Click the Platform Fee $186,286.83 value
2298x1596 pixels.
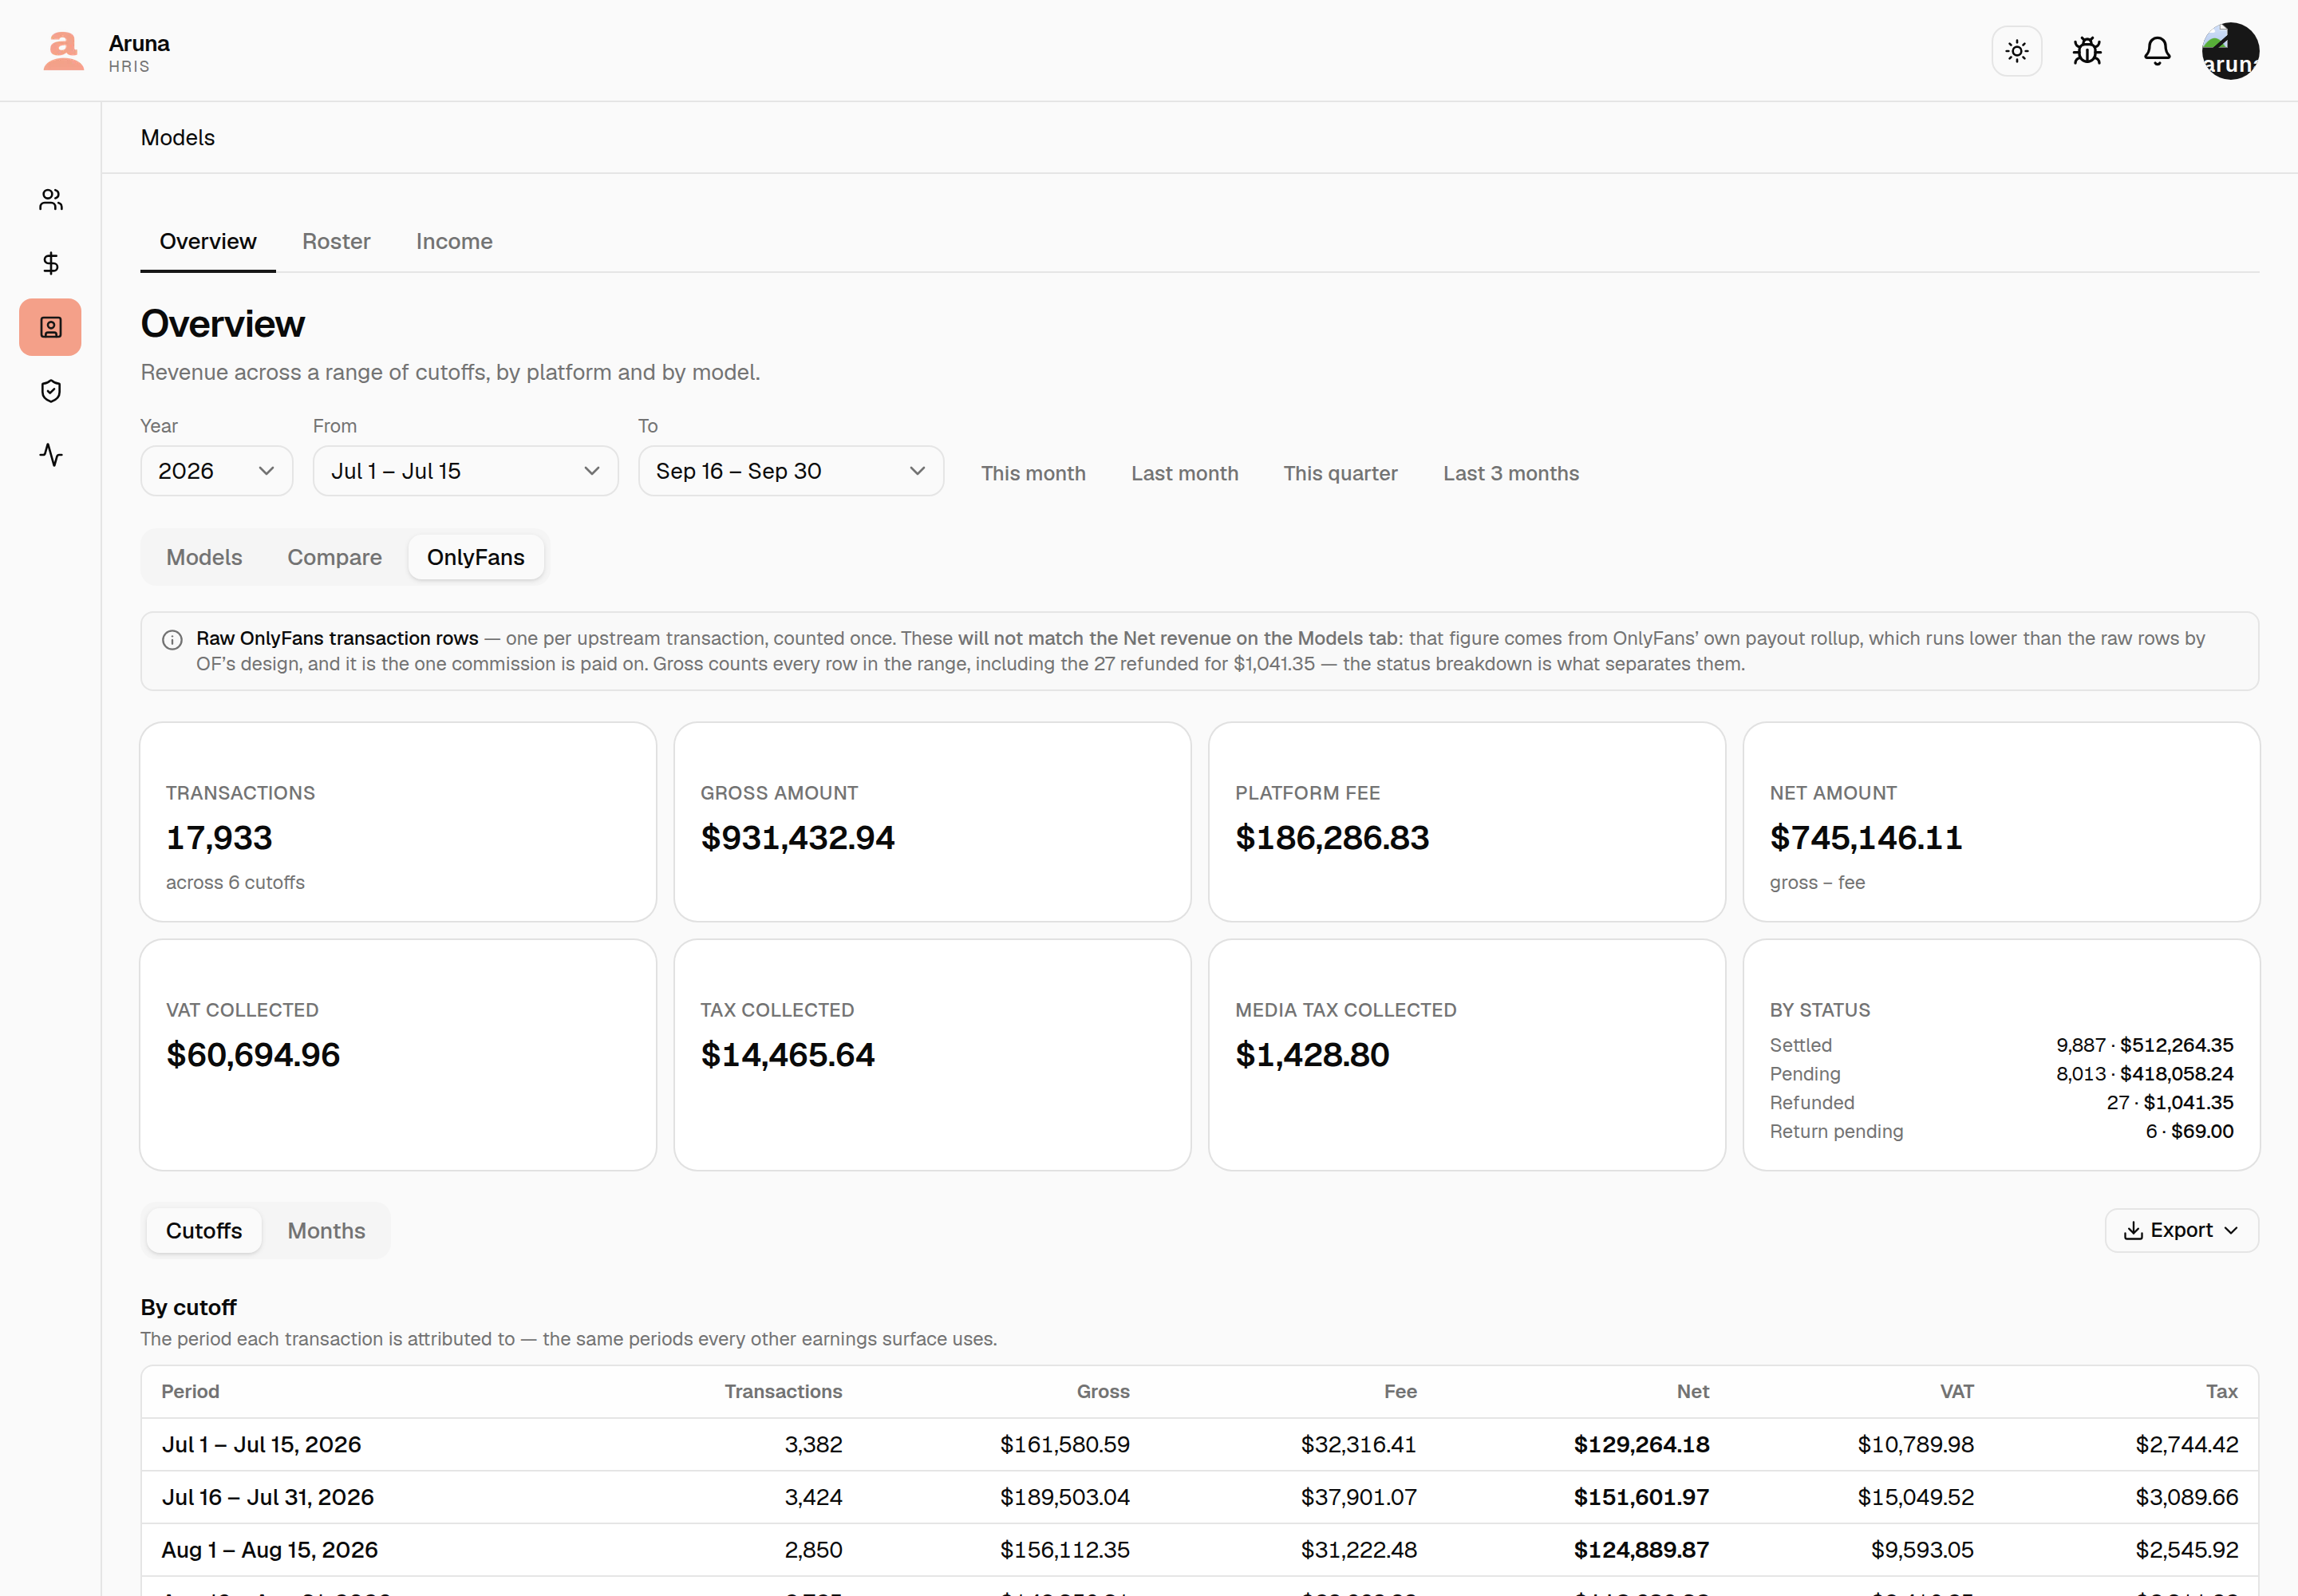[1332, 838]
